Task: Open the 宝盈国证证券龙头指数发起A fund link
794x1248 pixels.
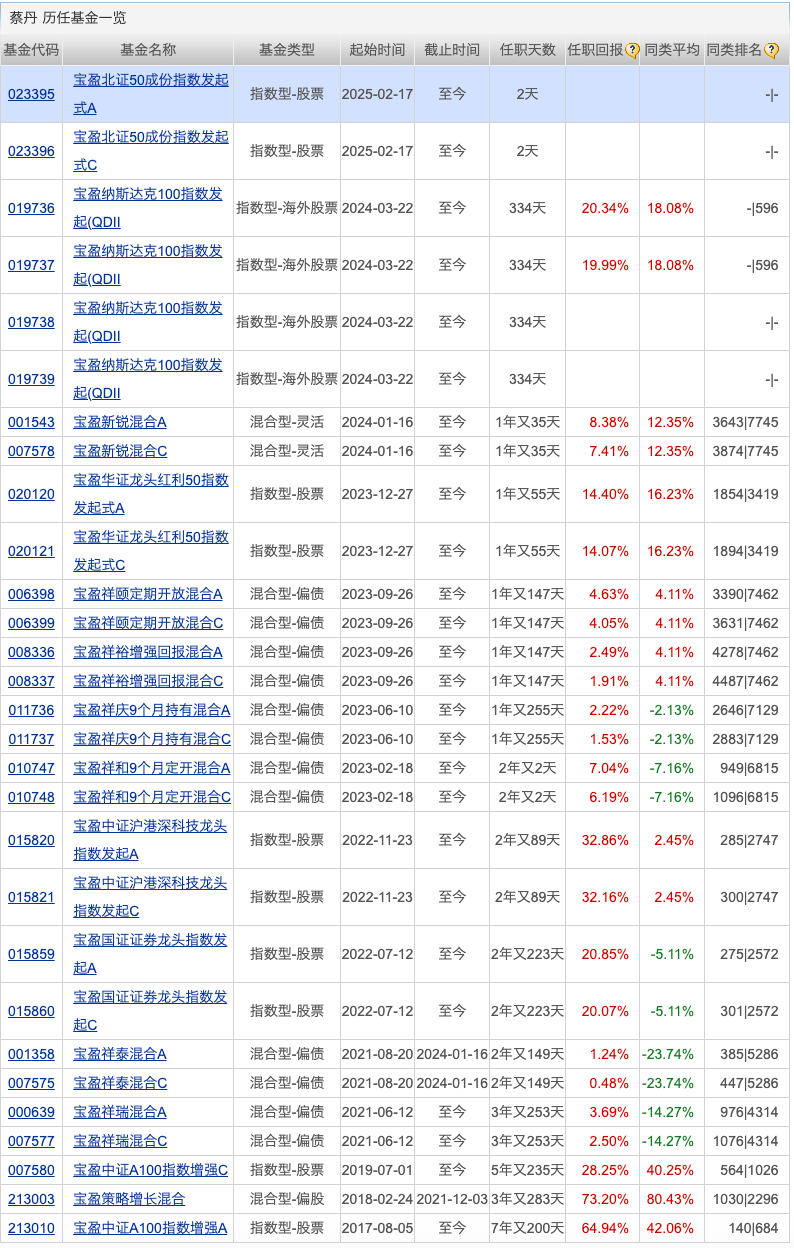Action: click(x=150, y=954)
